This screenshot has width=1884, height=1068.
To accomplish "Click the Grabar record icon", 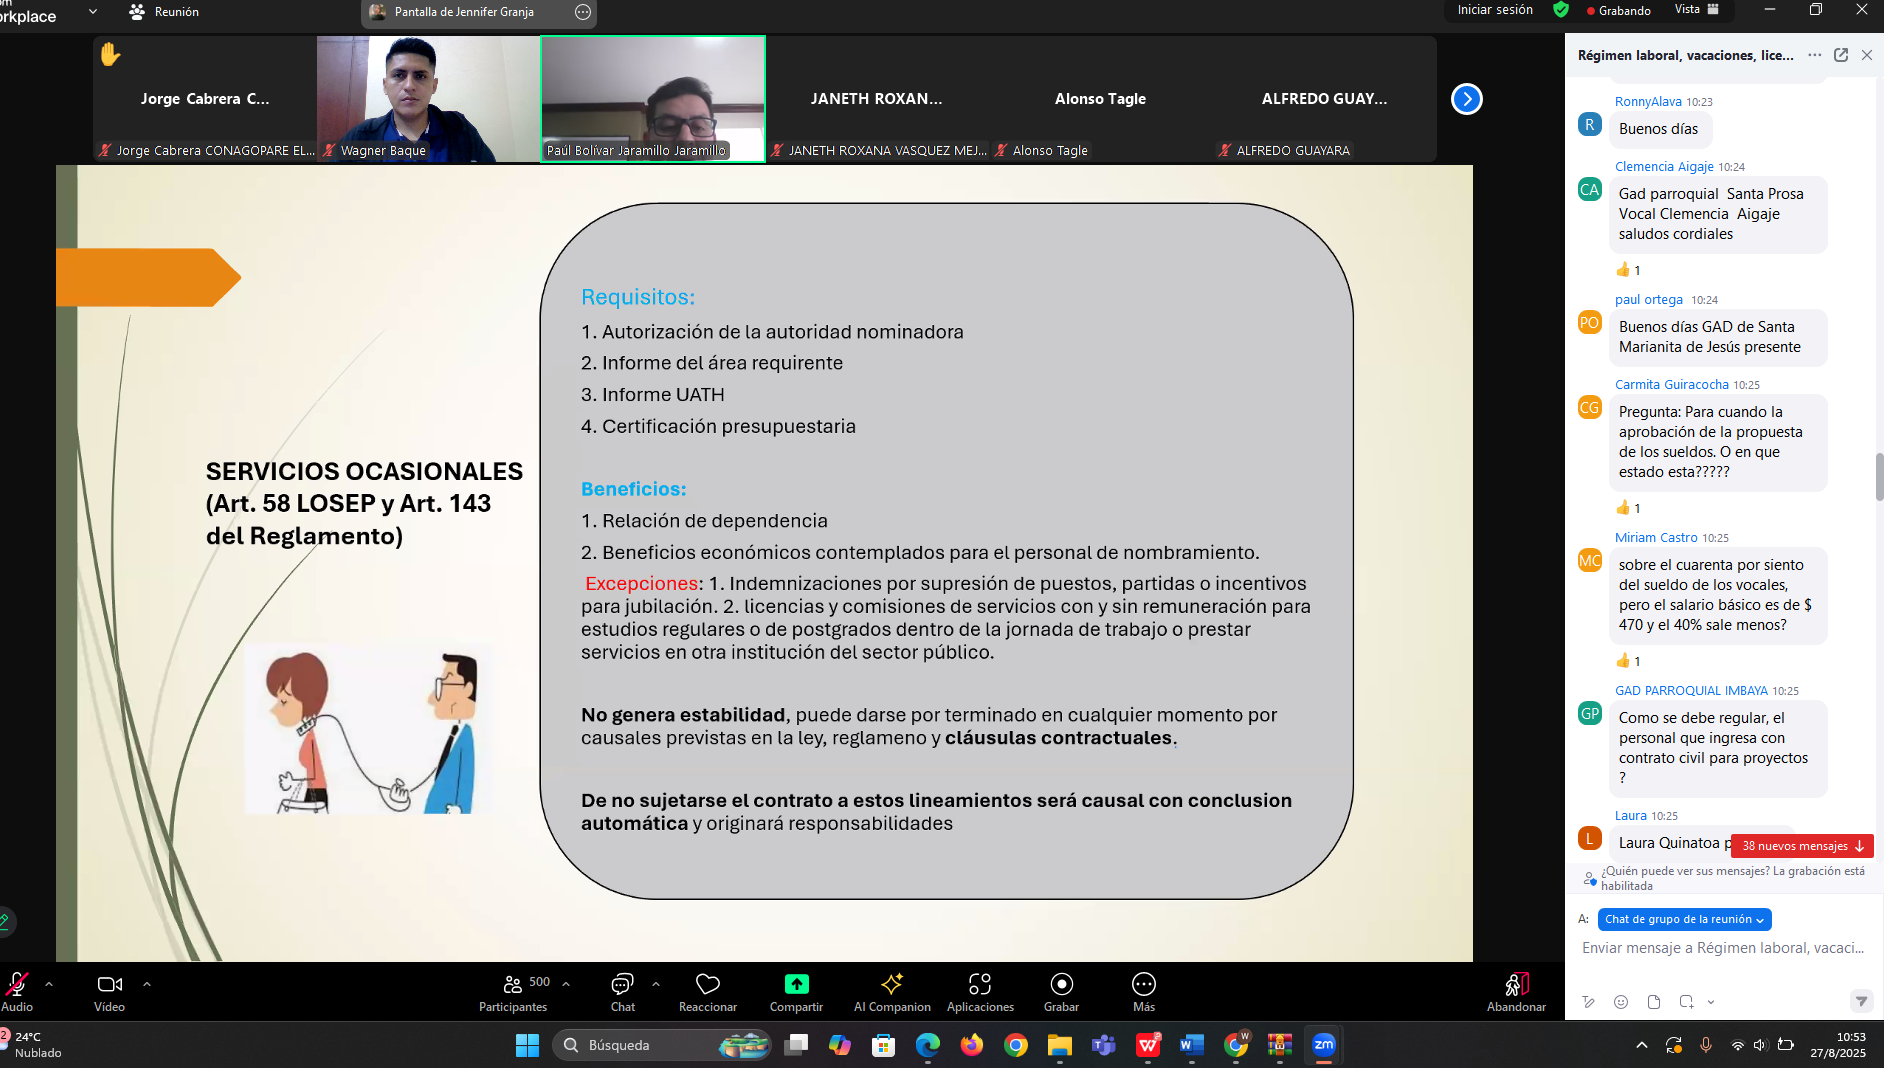I will click(1061, 985).
